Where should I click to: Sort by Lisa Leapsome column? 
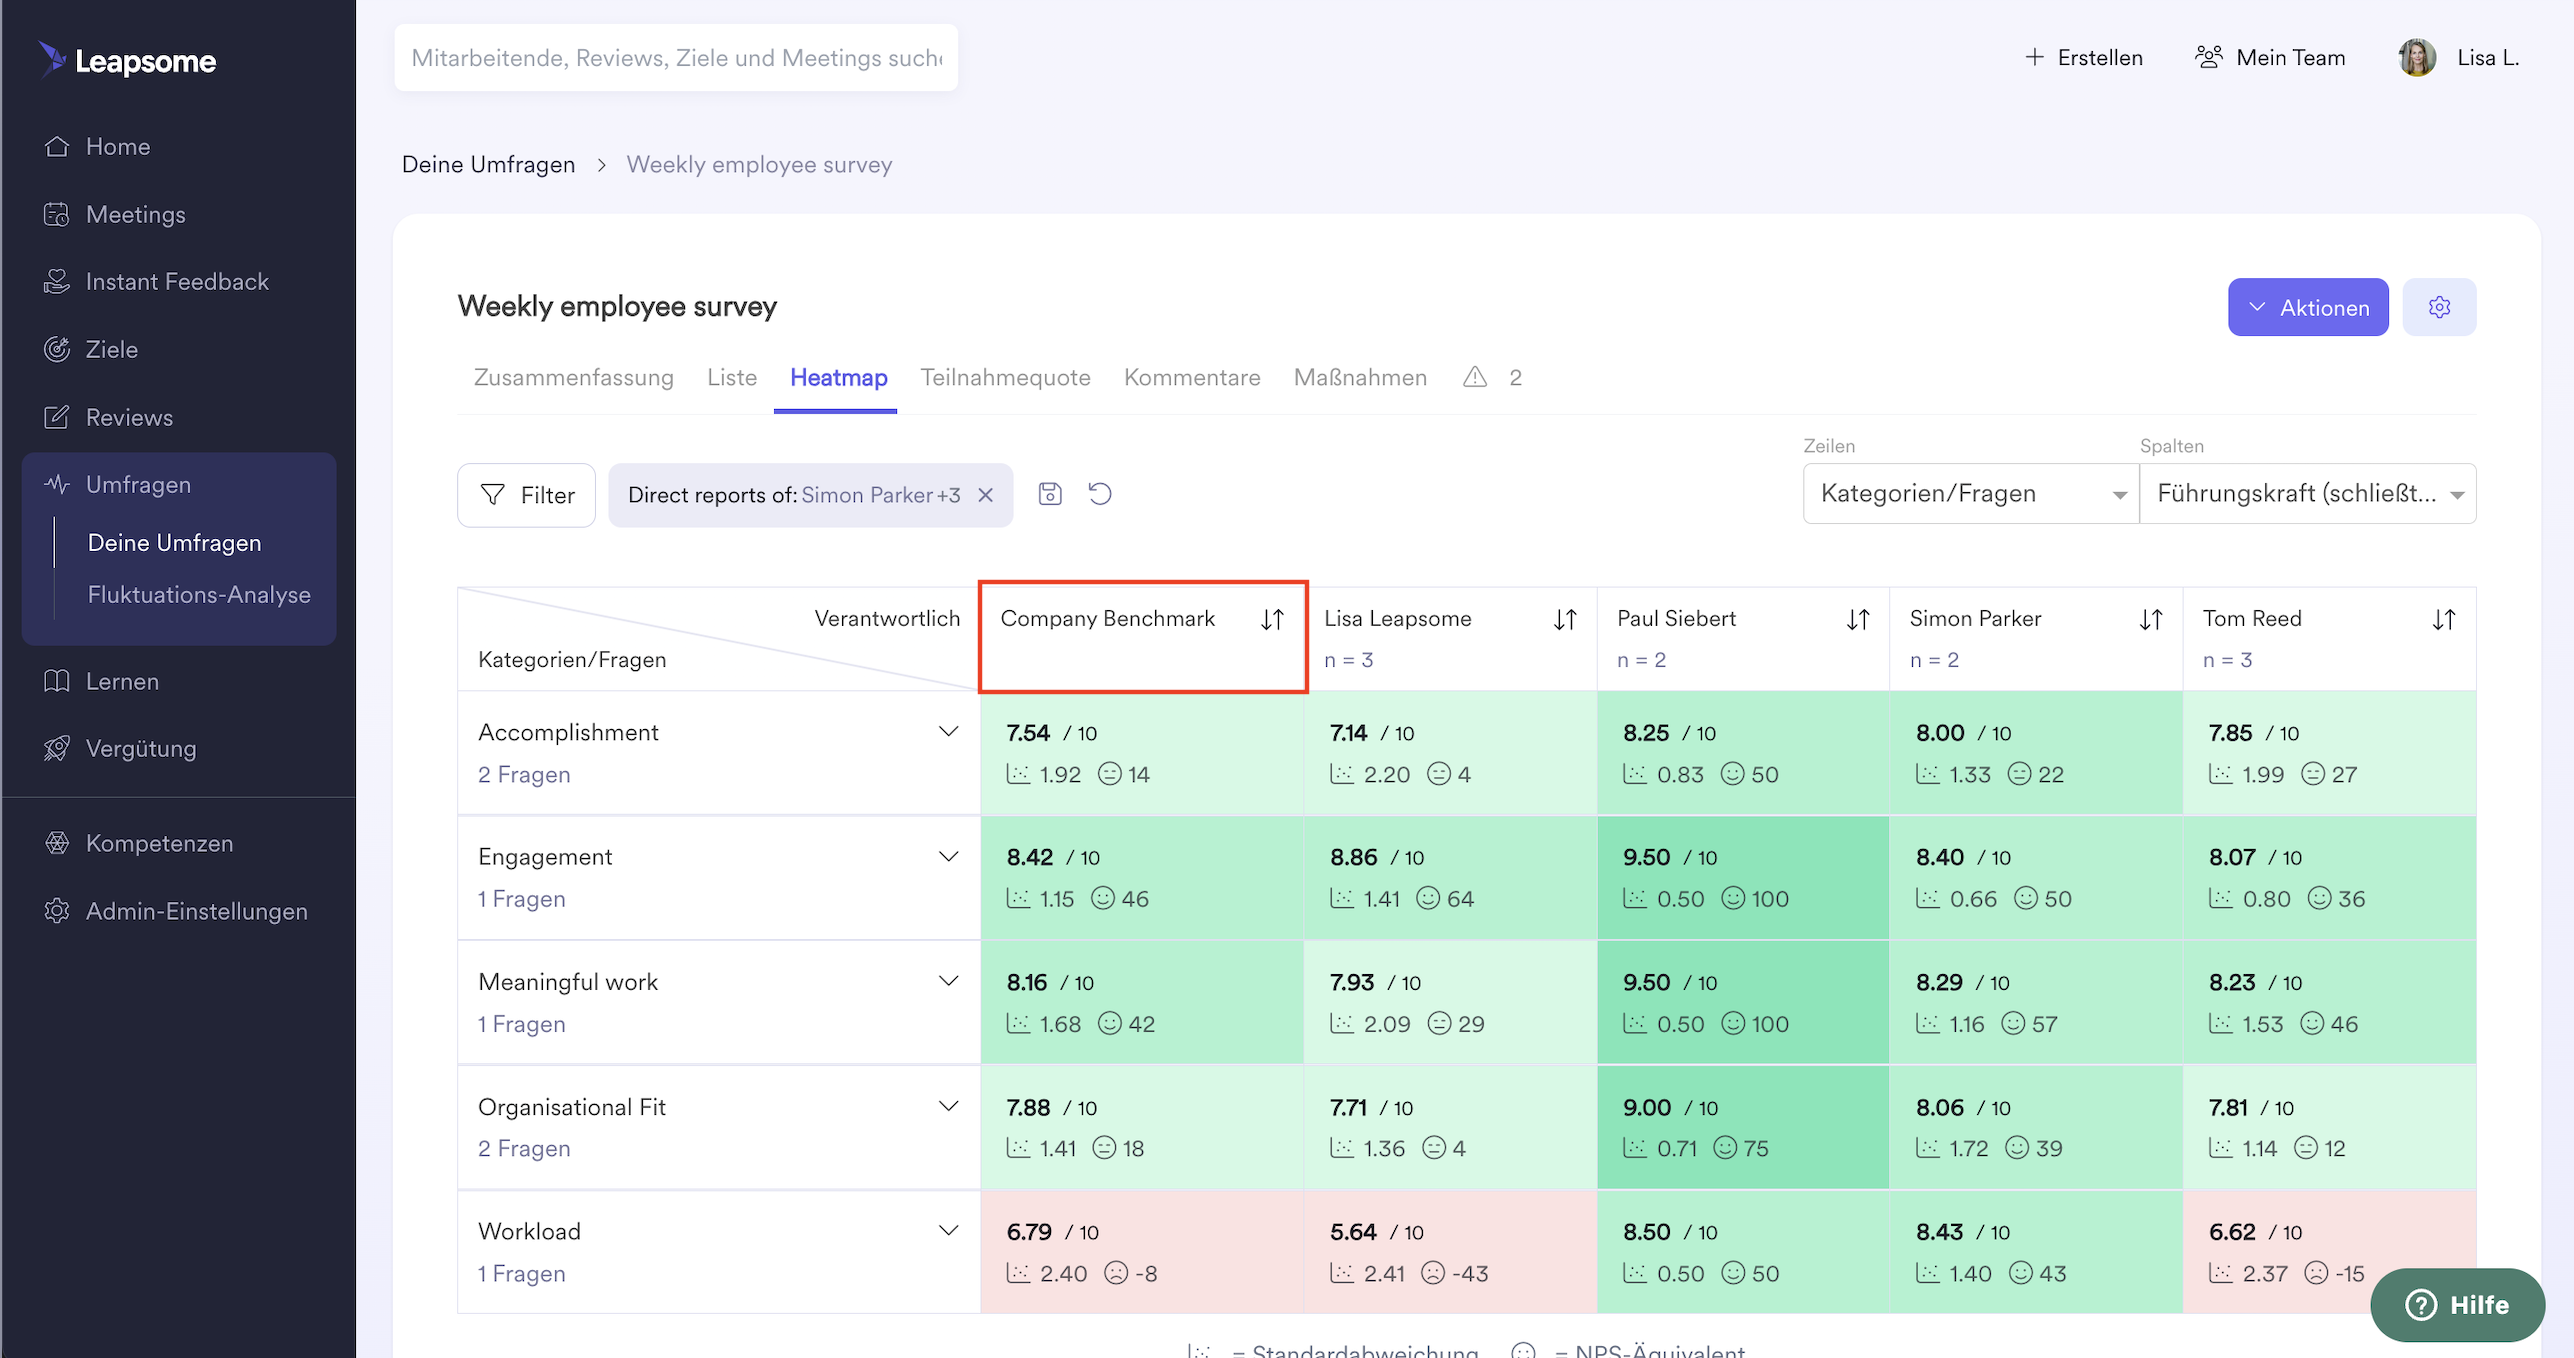pyautogui.click(x=1565, y=619)
